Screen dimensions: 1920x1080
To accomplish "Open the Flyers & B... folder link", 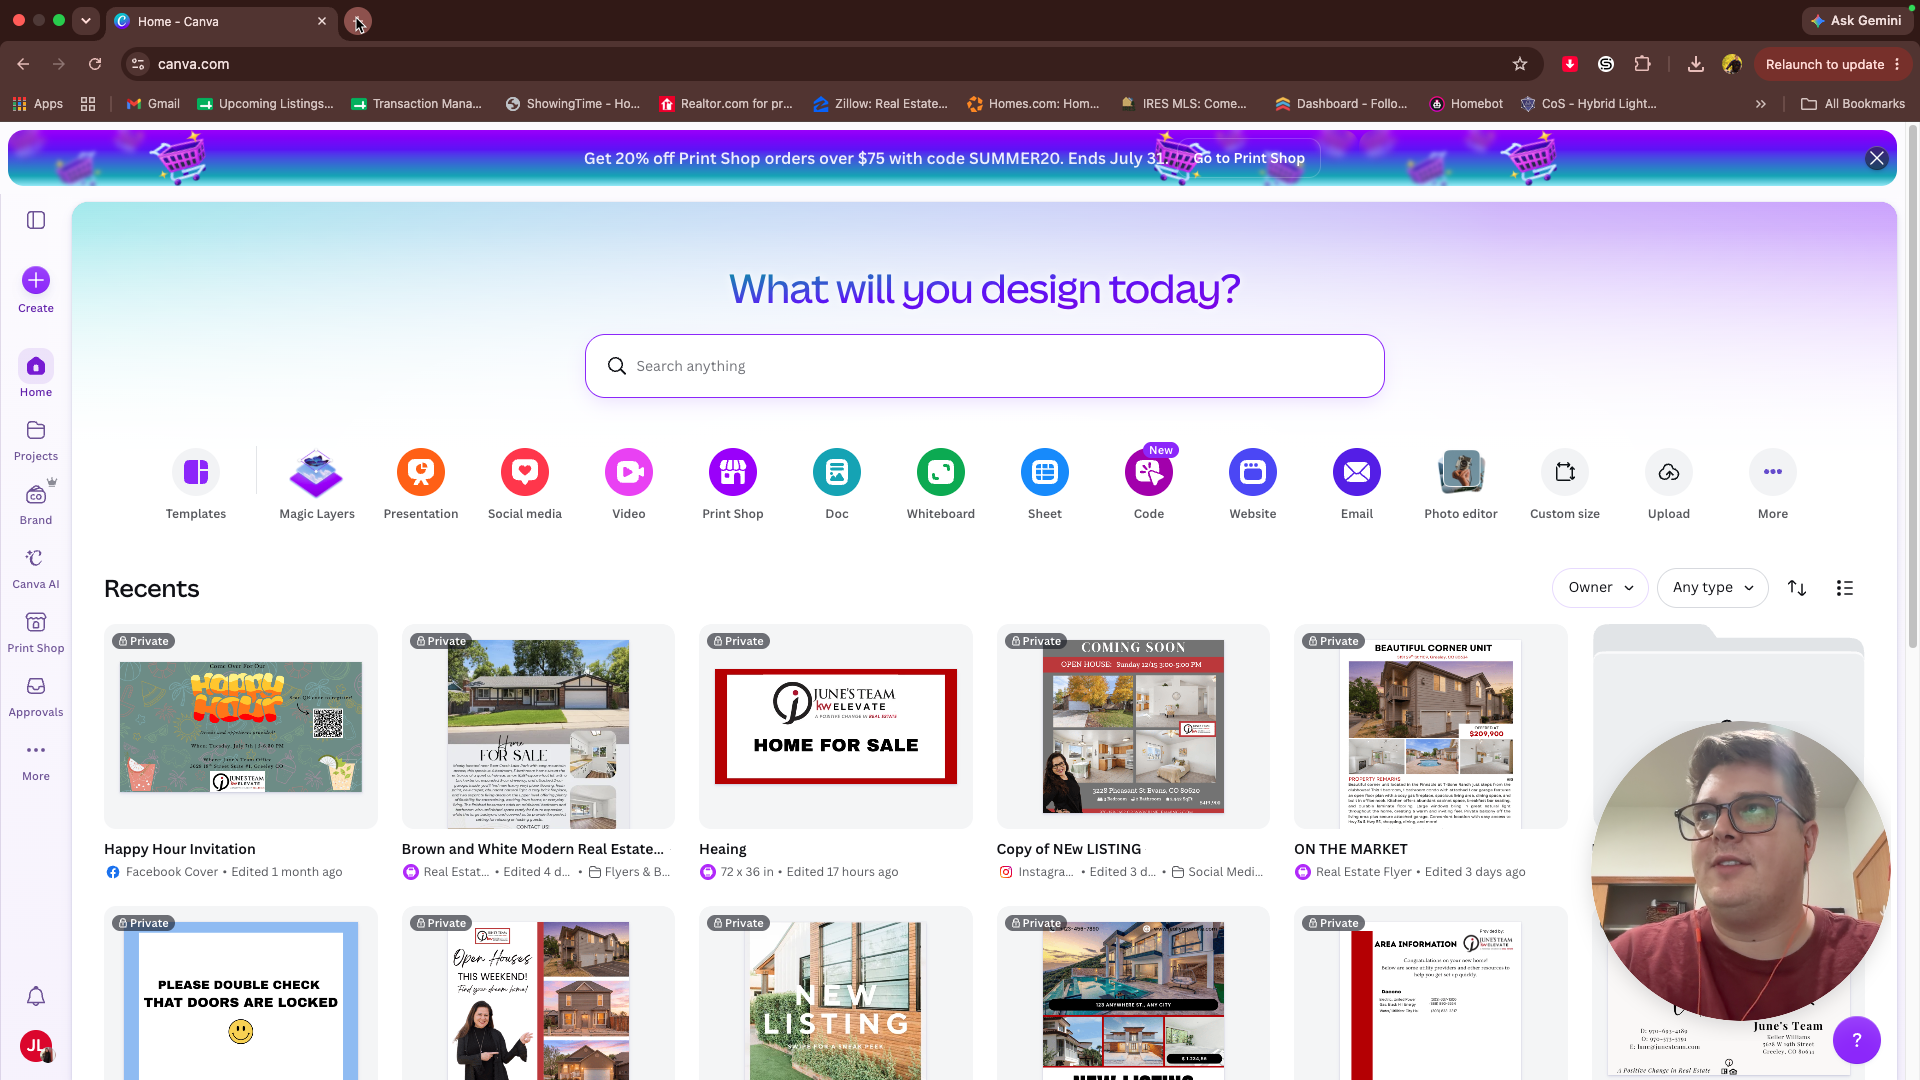I will pos(630,872).
